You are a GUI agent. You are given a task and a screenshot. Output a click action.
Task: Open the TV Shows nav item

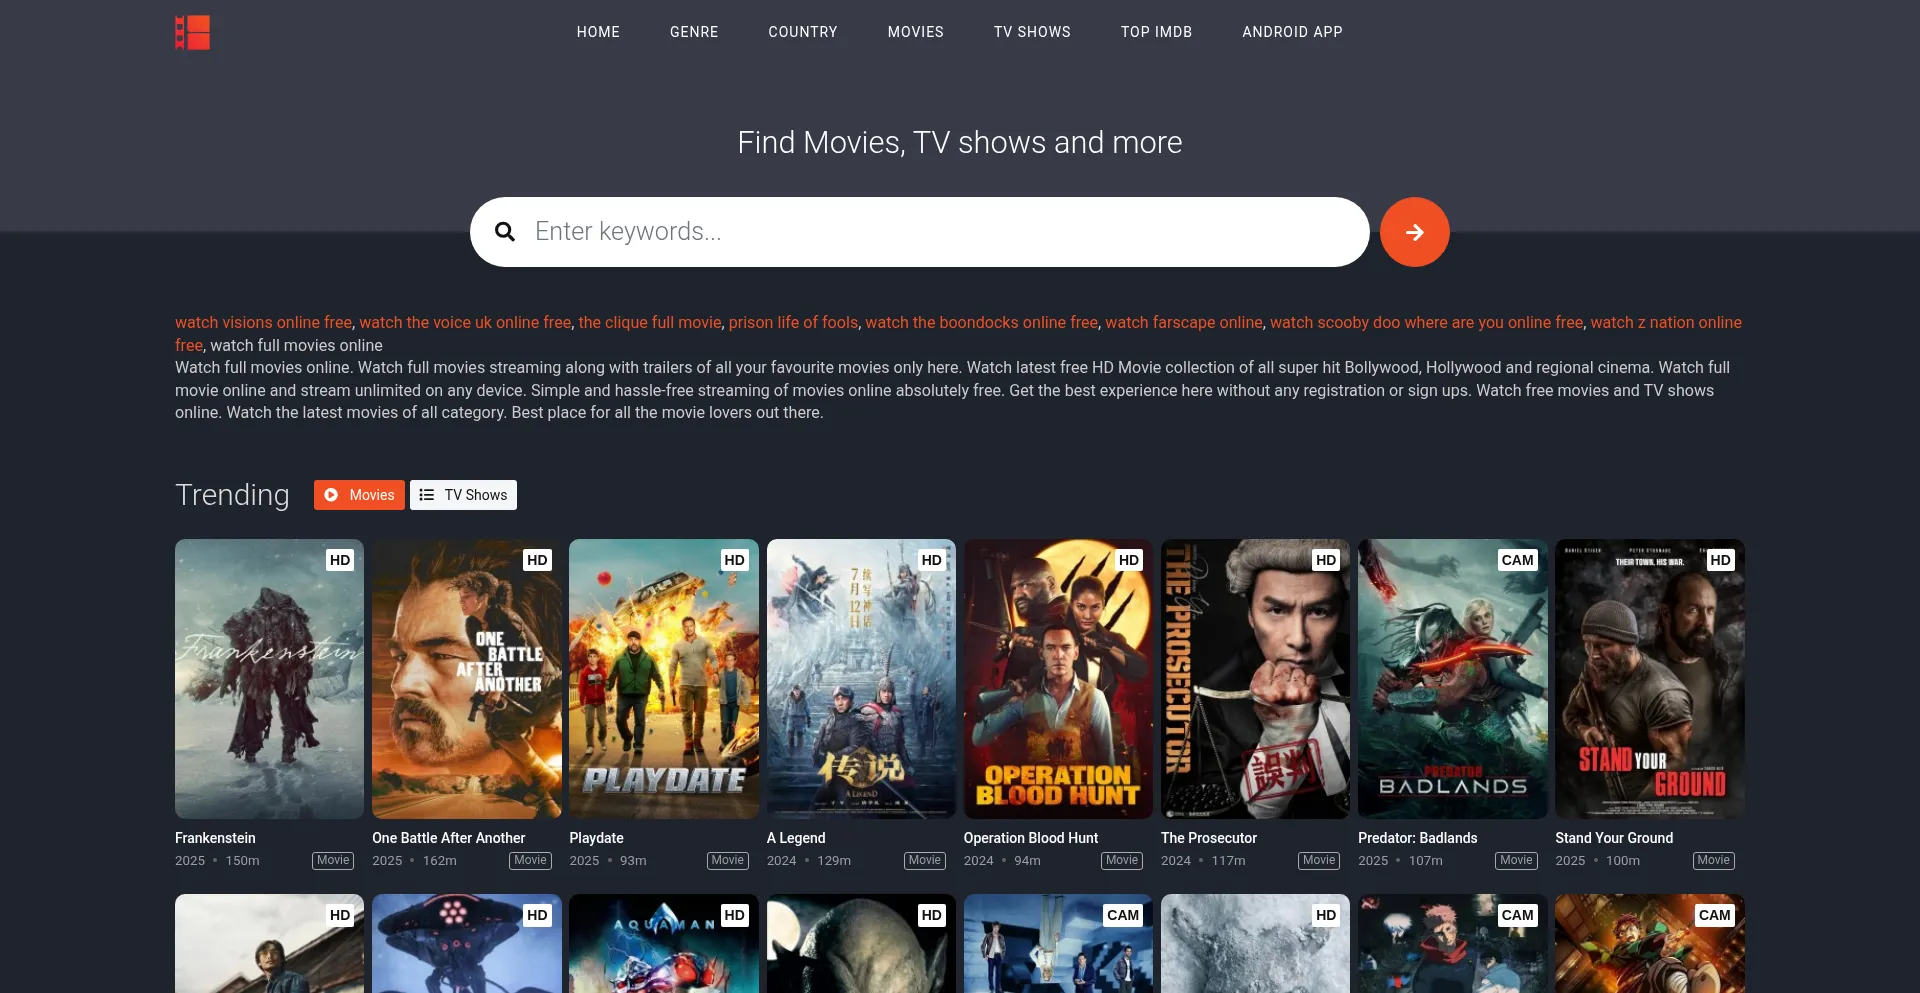coord(1032,32)
